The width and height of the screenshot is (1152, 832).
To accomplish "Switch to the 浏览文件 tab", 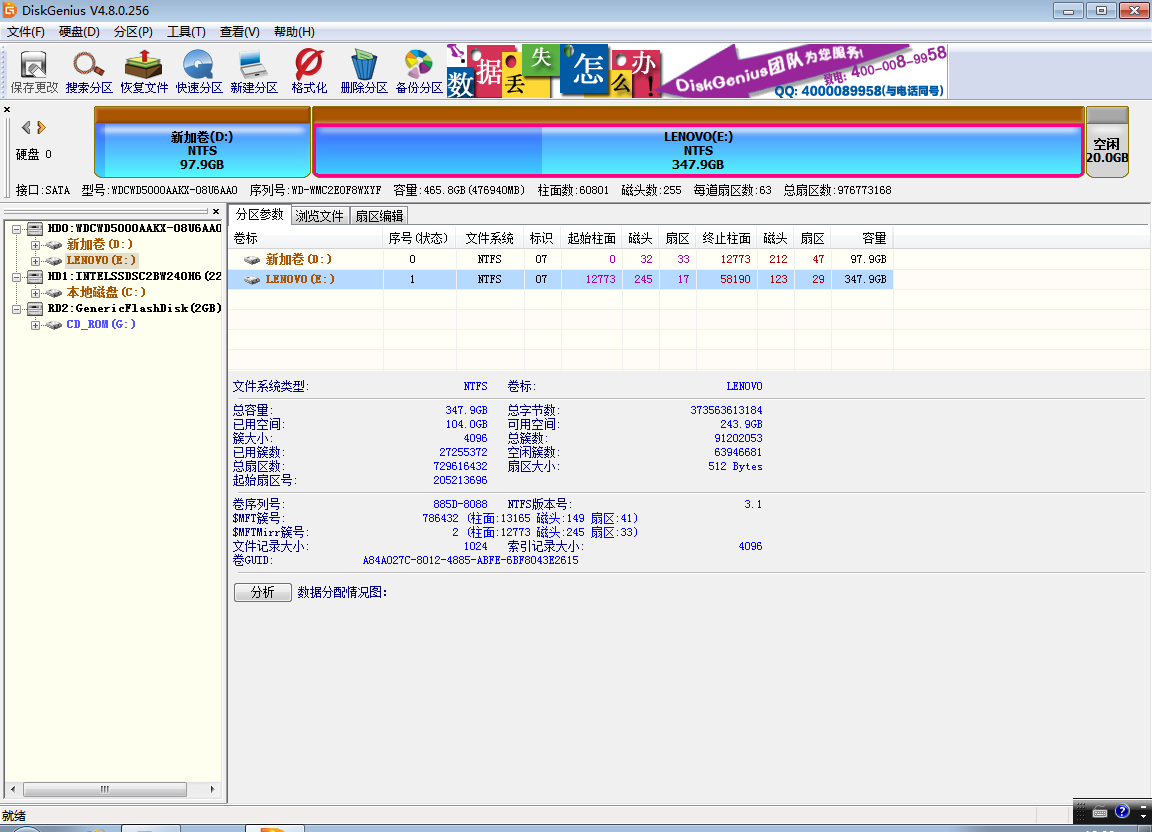I will click(320, 216).
